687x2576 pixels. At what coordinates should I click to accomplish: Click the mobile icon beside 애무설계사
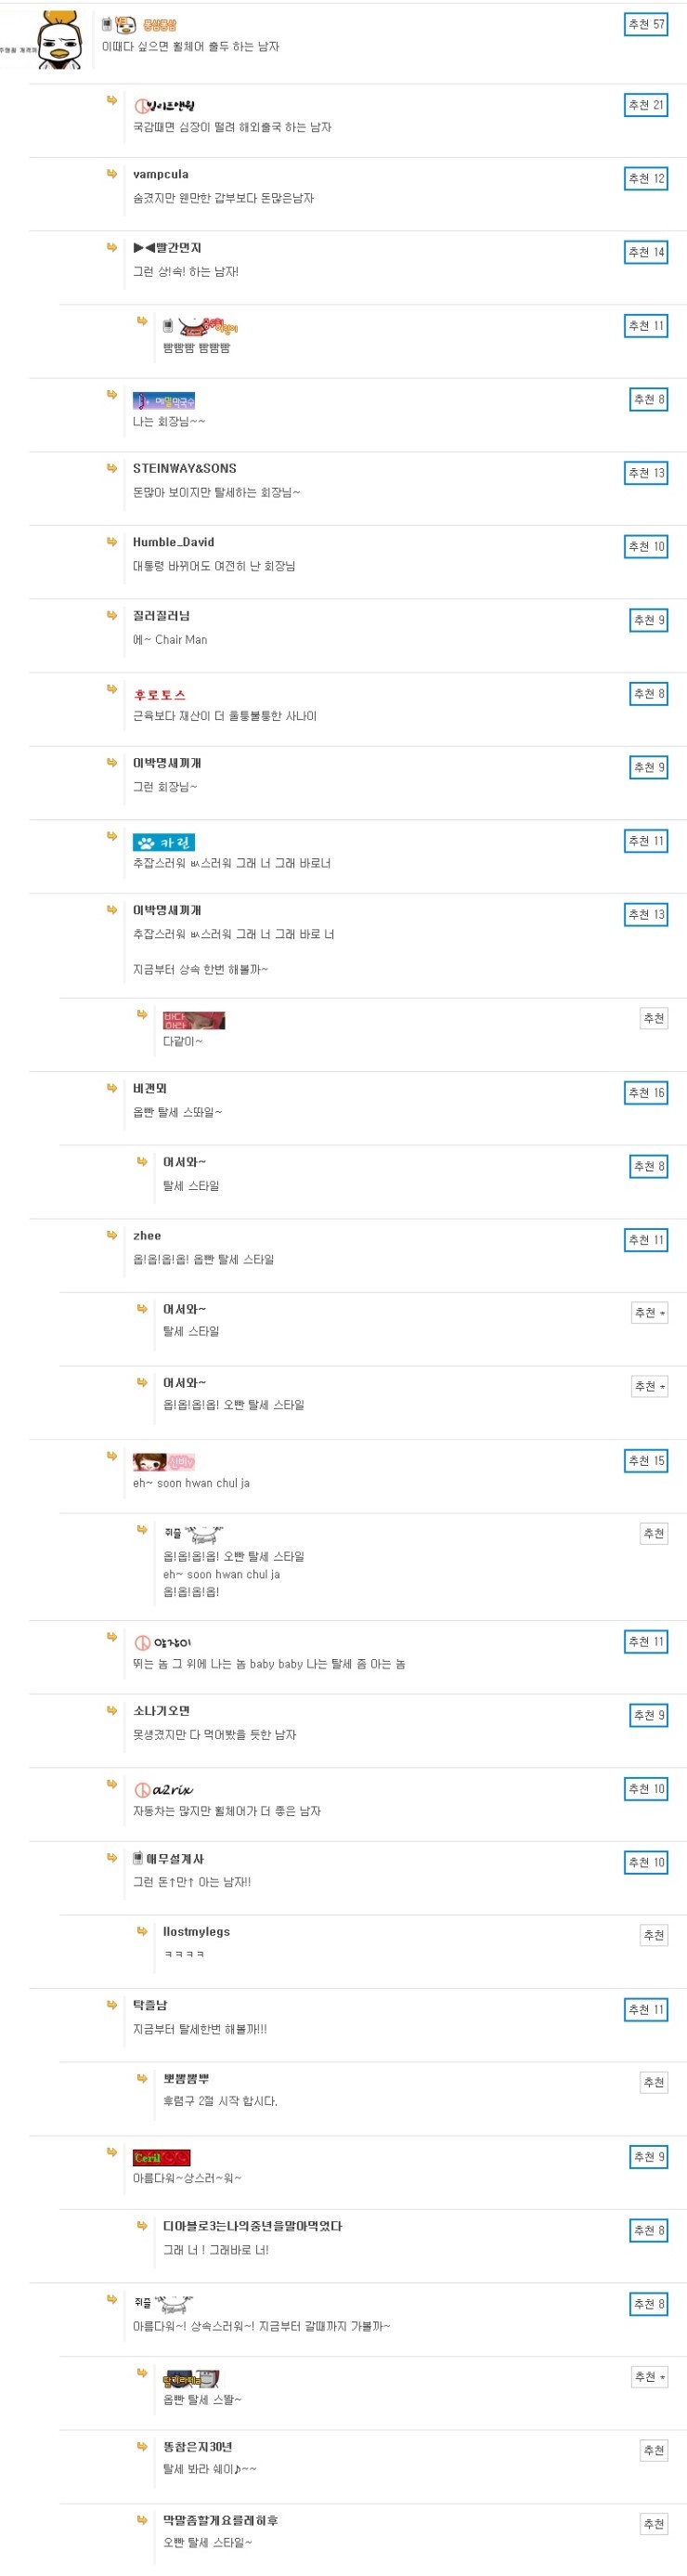[138, 1858]
